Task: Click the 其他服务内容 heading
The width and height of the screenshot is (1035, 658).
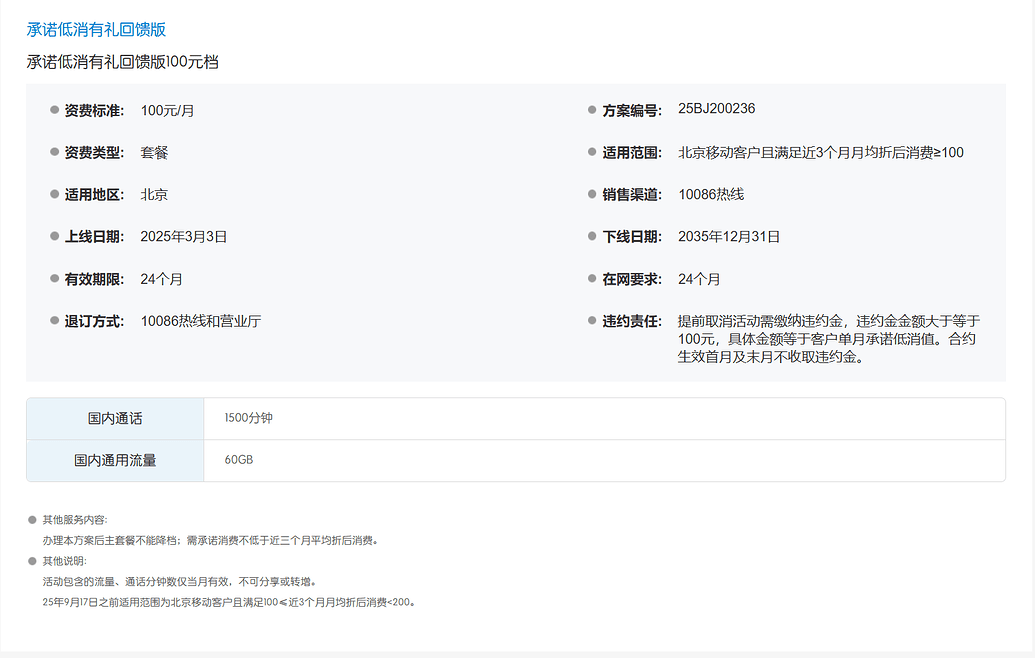Action: click(x=75, y=520)
